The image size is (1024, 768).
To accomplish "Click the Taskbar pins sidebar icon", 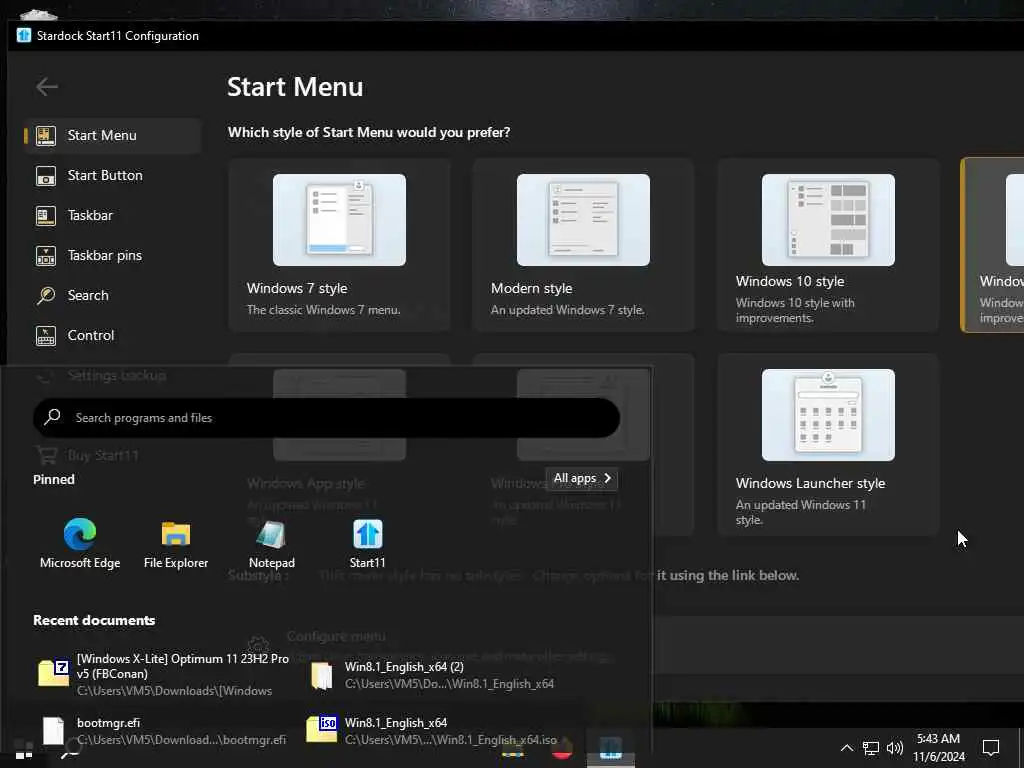I will click(x=46, y=255).
